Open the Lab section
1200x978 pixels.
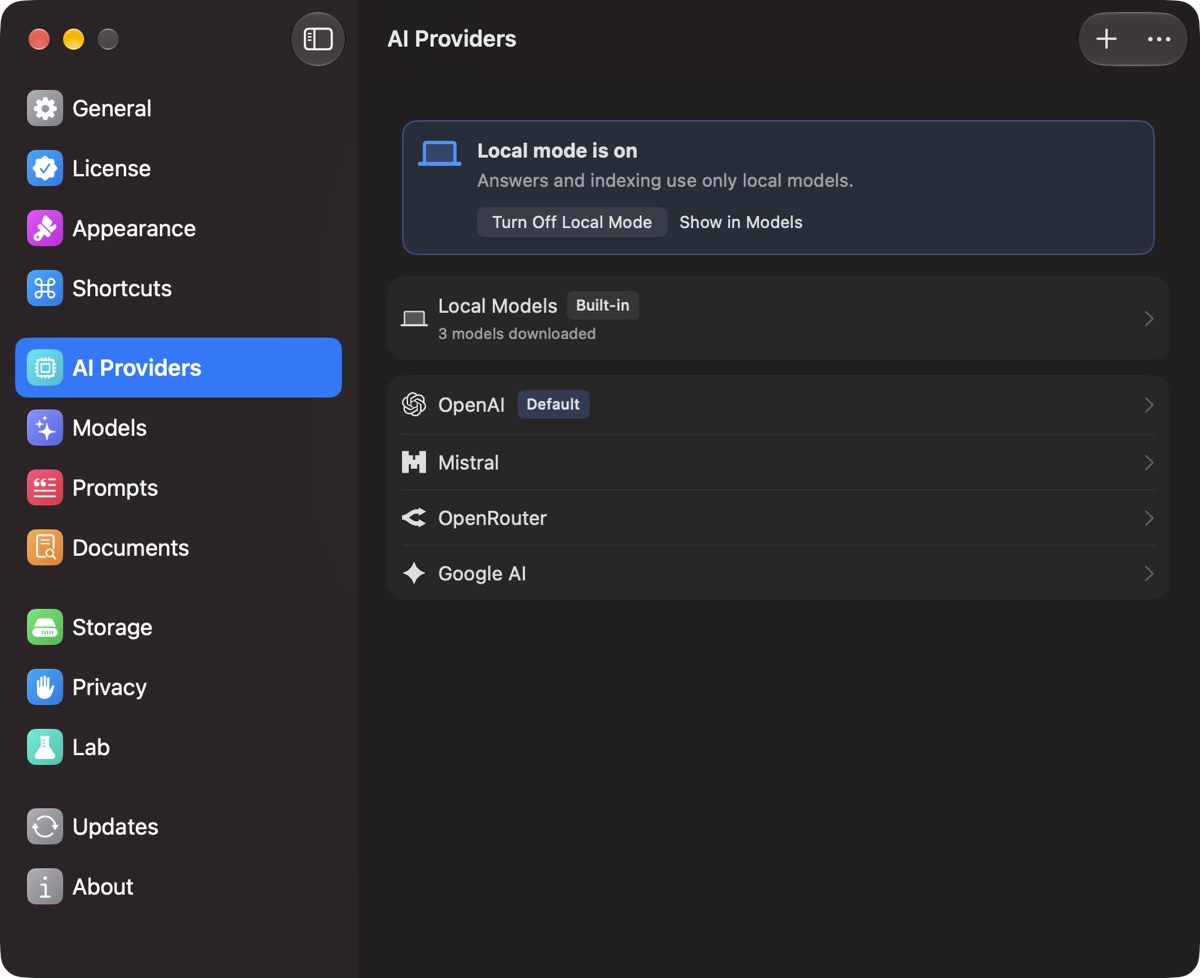pyautogui.click(x=178, y=748)
